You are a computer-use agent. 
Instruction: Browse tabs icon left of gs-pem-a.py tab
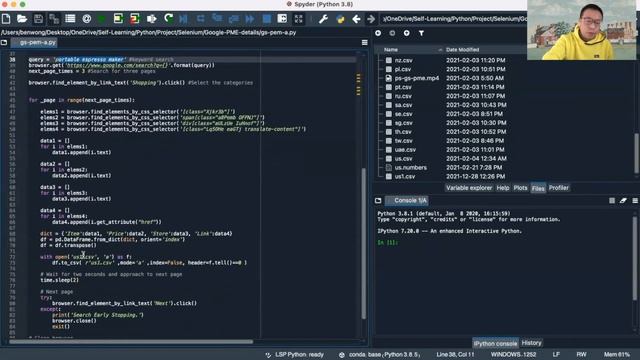(4, 42)
